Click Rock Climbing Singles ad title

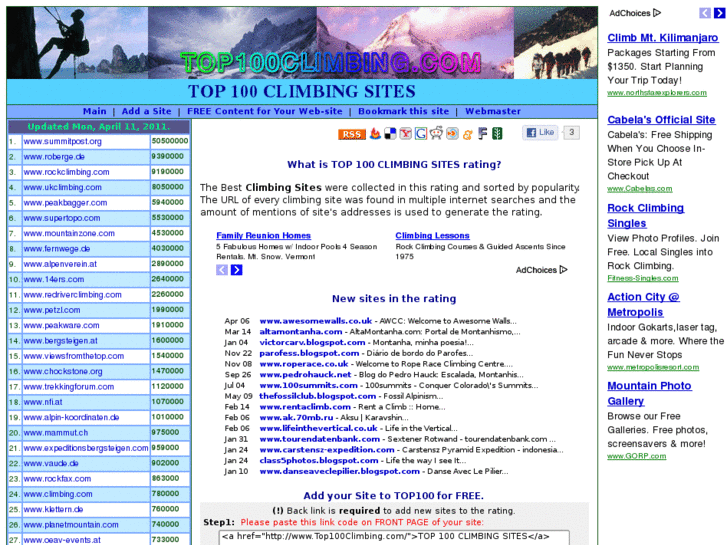click(645, 216)
